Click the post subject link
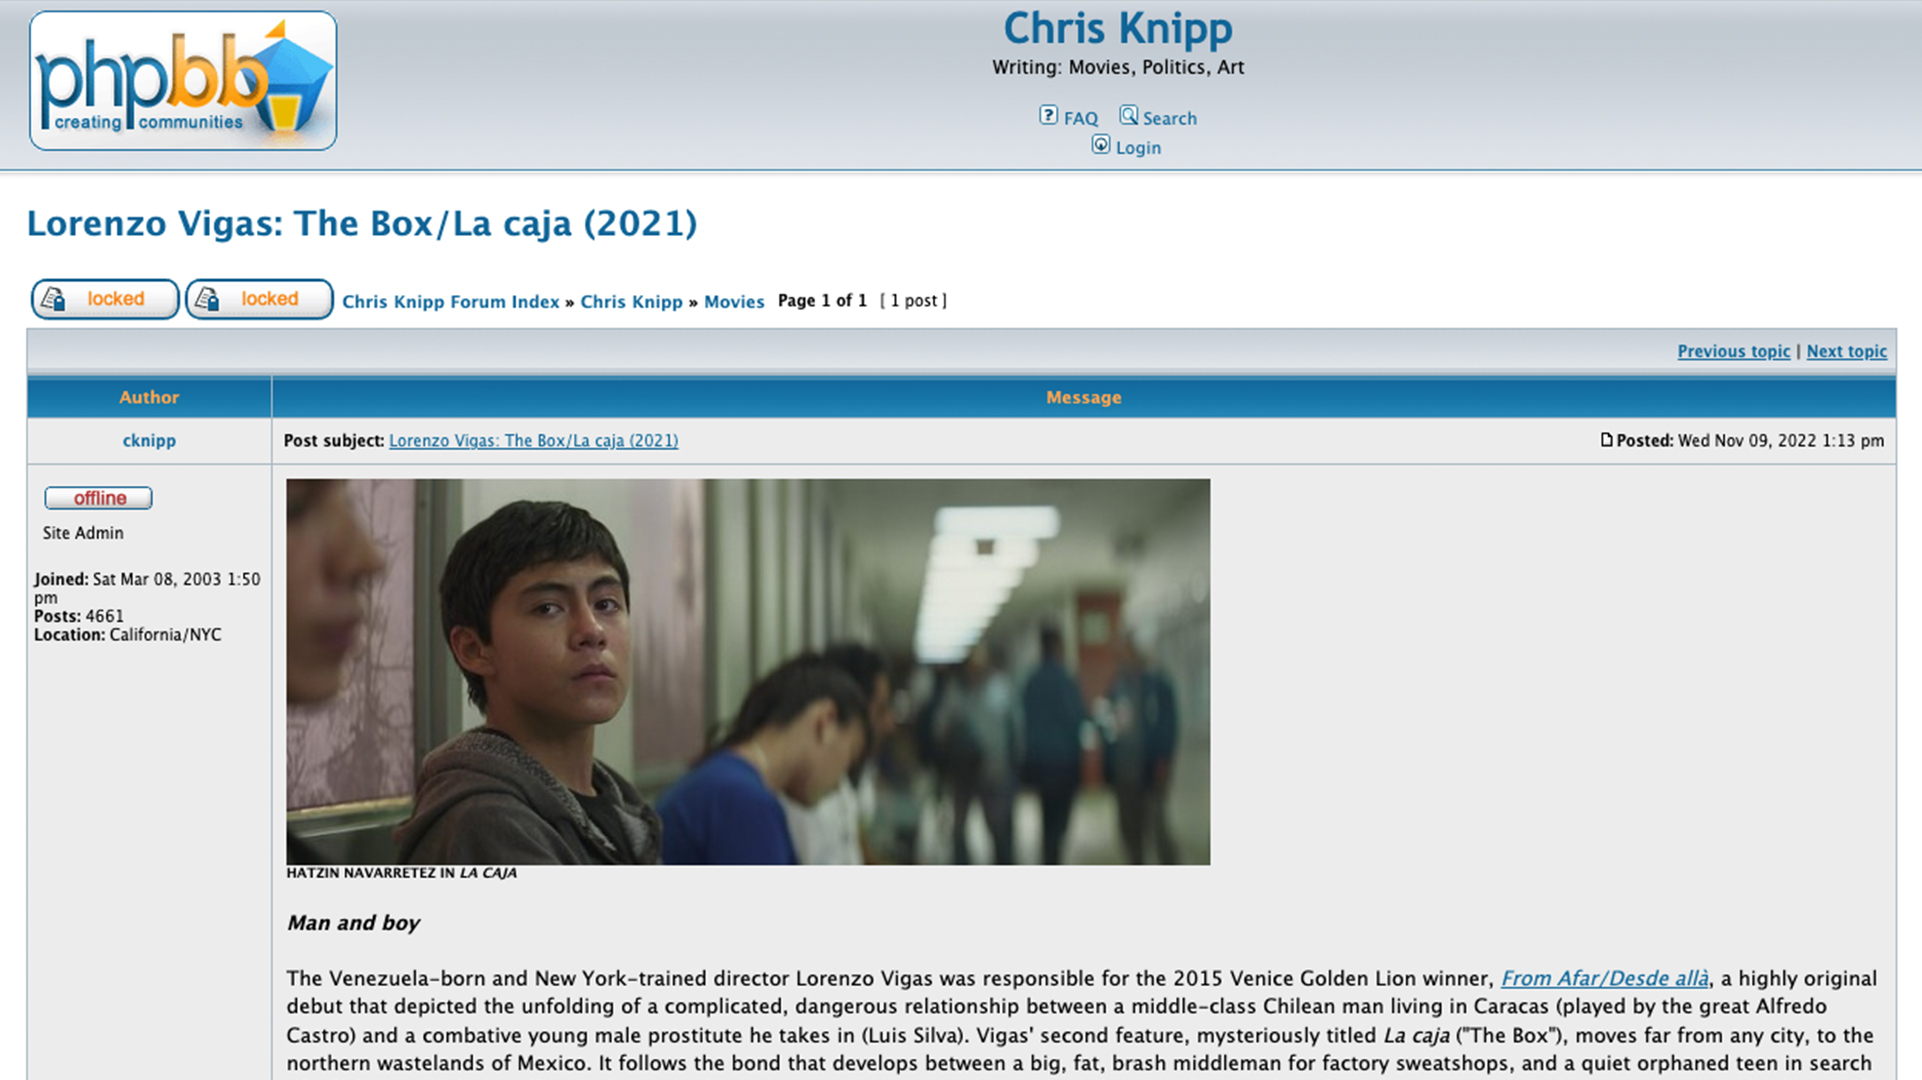The image size is (1922, 1080). point(533,440)
